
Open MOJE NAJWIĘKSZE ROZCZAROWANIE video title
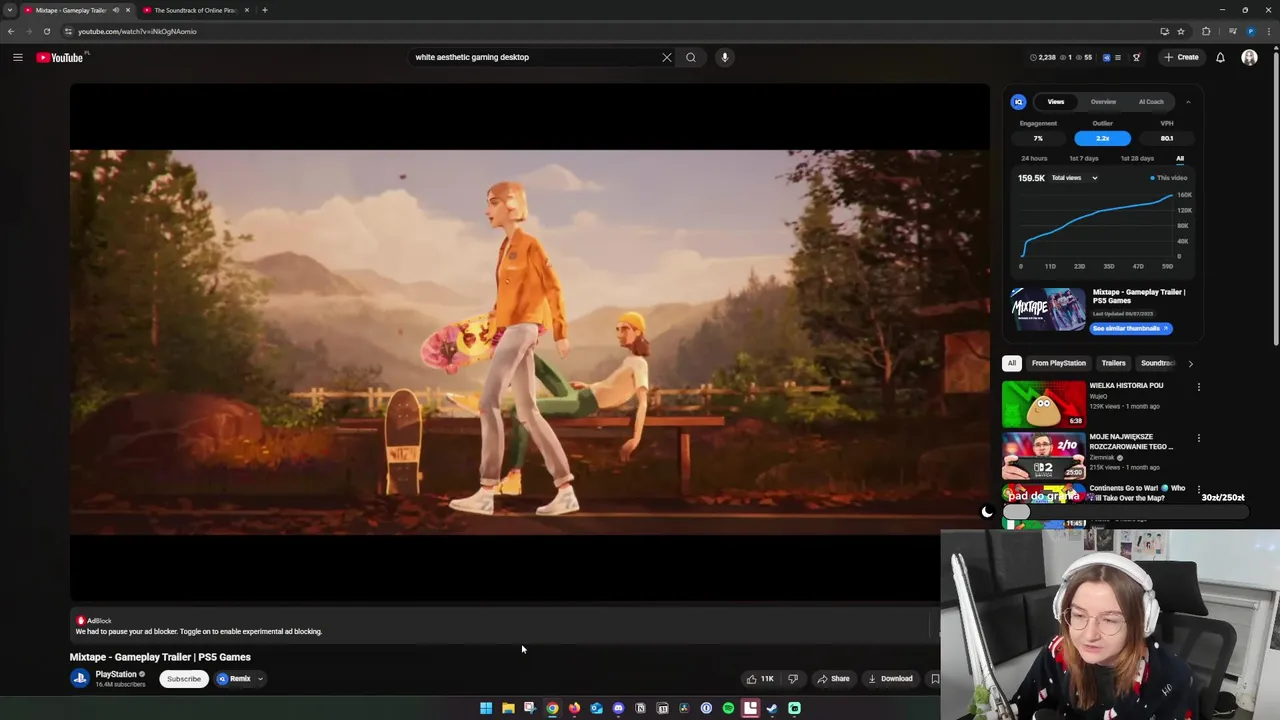pyautogui.click(x=1131, y=441)
